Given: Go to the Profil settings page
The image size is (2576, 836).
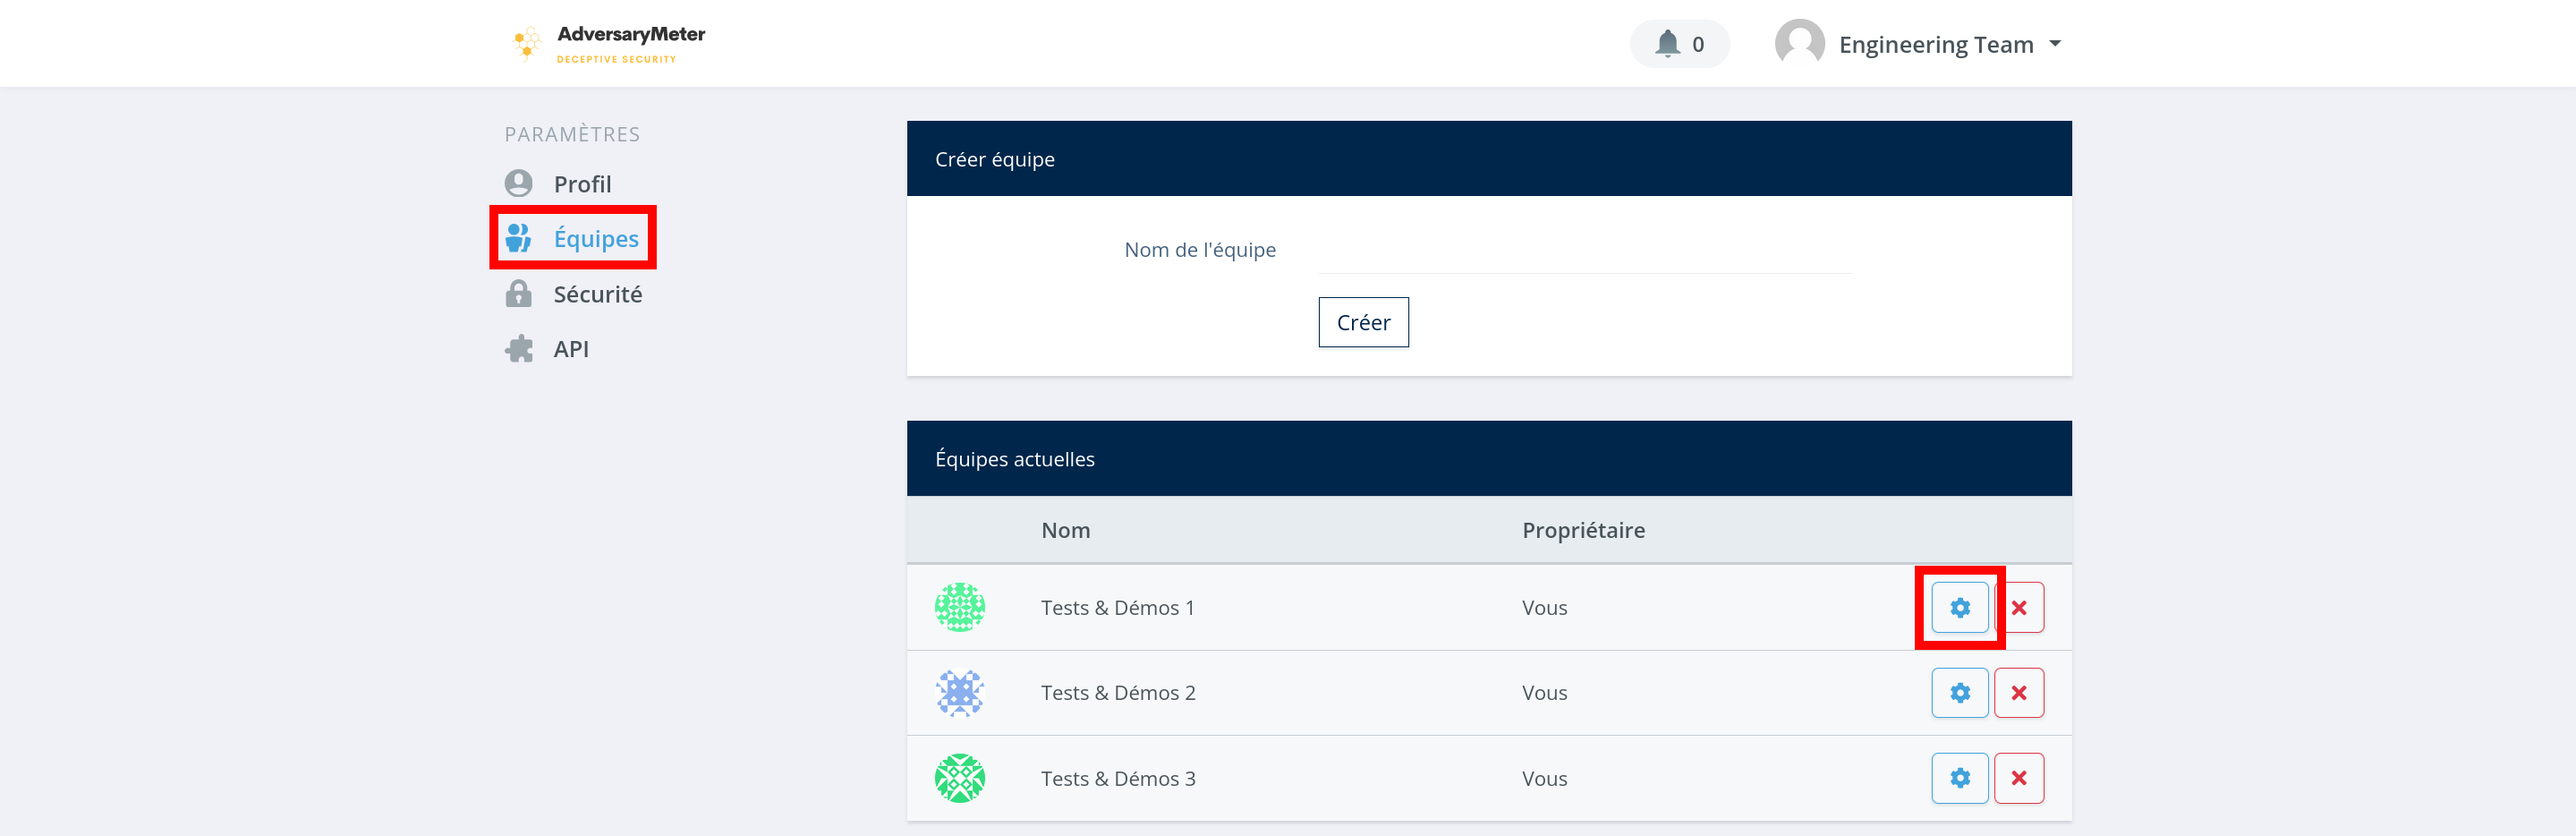Looking at the screenshot, I should [581, 184].
